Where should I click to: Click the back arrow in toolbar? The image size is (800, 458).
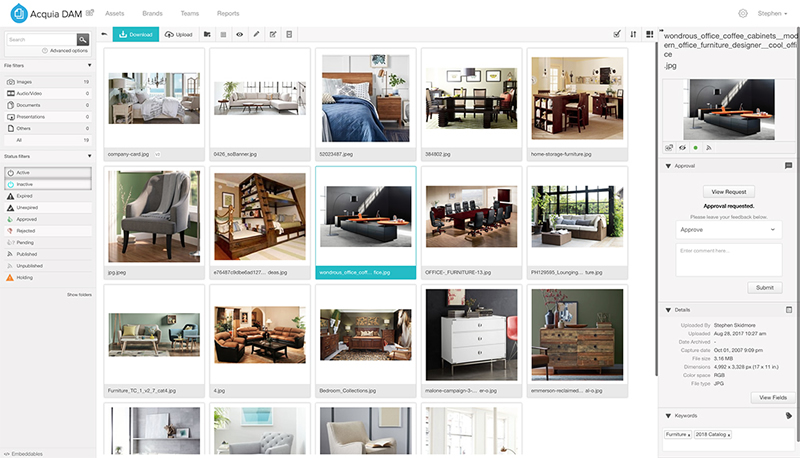103,34
